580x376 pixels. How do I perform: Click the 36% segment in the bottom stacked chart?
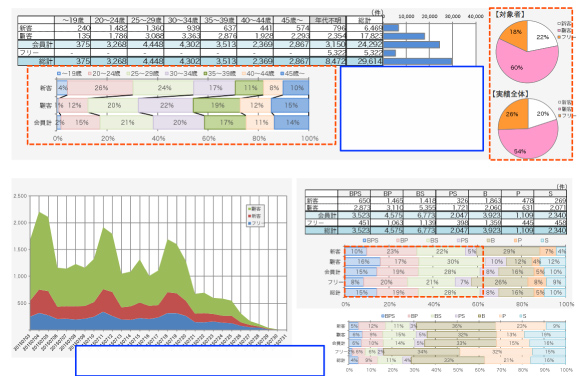tap(456, 326)
